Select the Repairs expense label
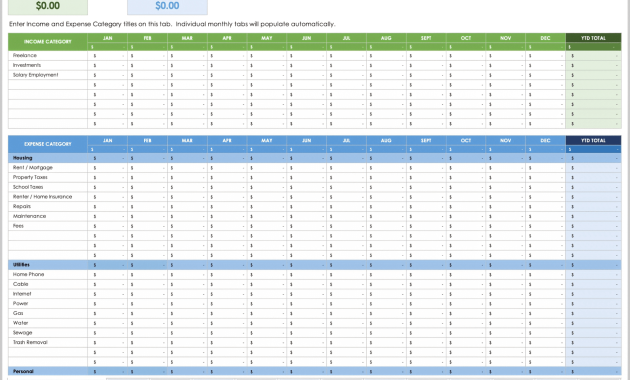Viewport: 630px width, 380px height. point(22,206)
